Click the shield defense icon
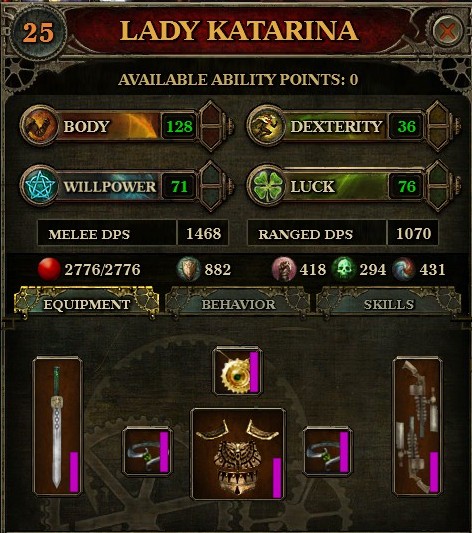 [189, 269]
